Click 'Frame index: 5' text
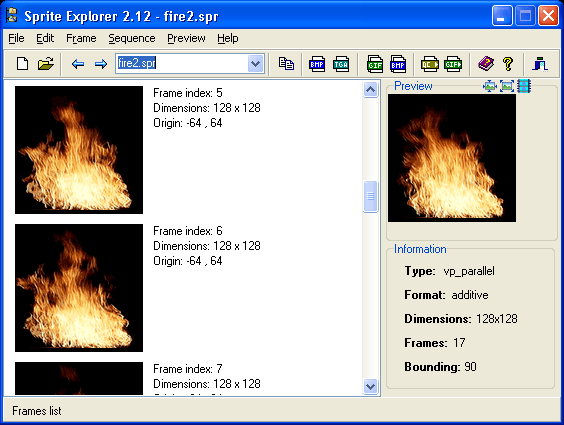This screenshot has height=425, width=564. point(188,93)
